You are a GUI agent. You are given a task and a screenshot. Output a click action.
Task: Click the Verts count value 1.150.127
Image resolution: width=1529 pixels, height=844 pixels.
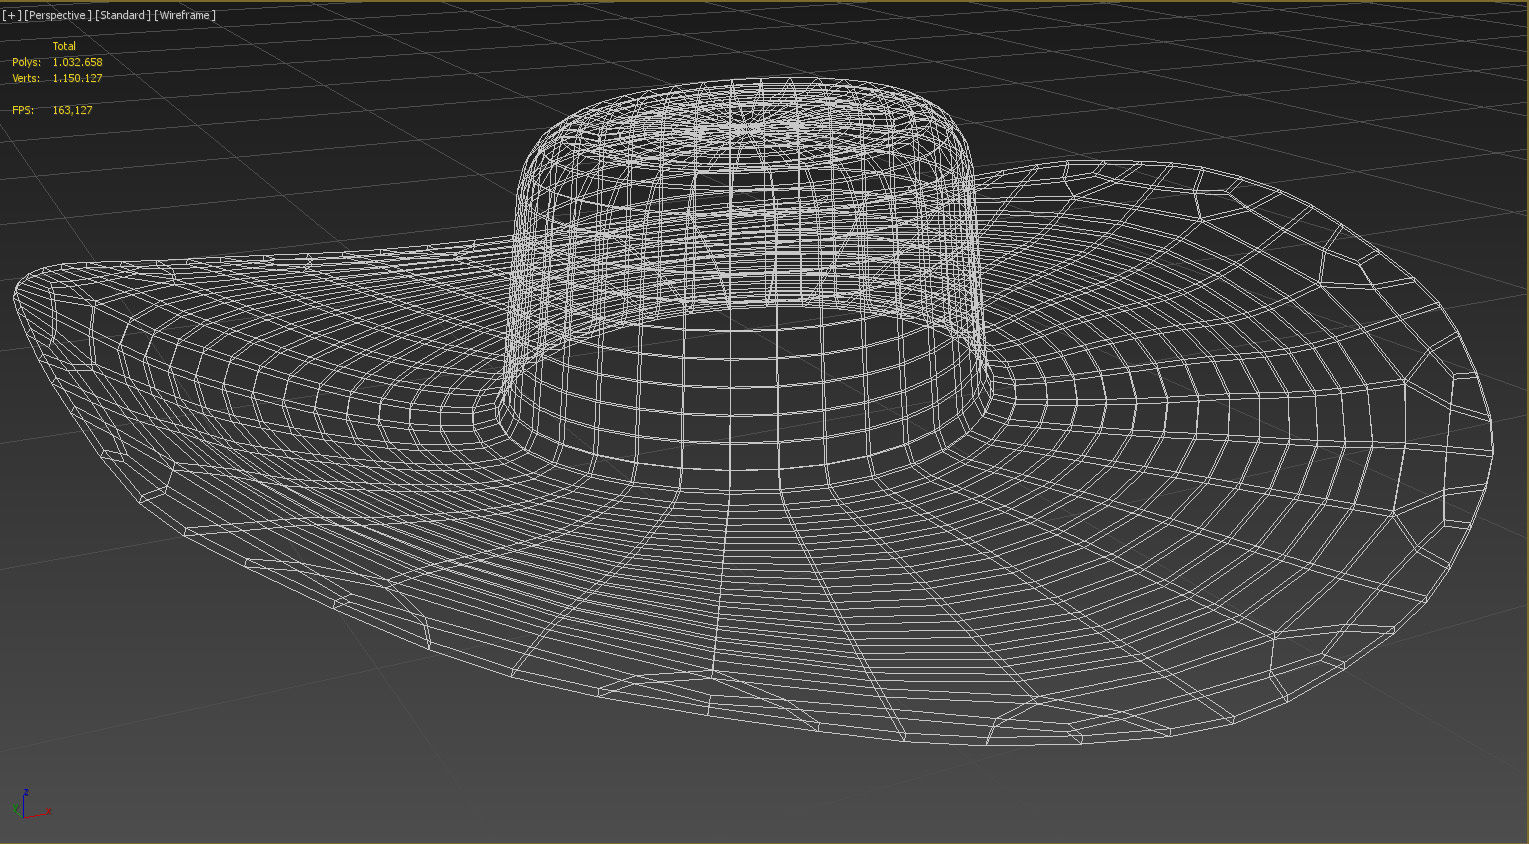(x=77, y=78)
